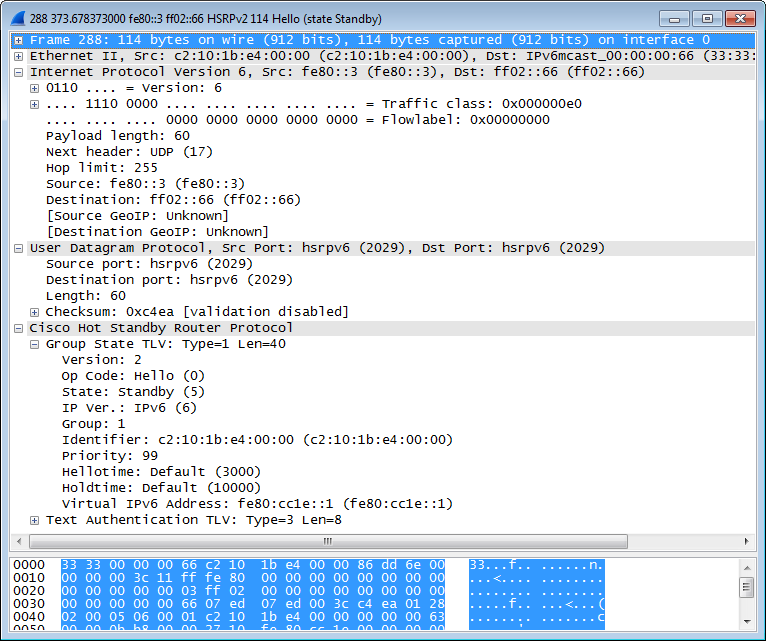
Task: Click hex offset 0000 row bytes
Action: coord(253,565)
